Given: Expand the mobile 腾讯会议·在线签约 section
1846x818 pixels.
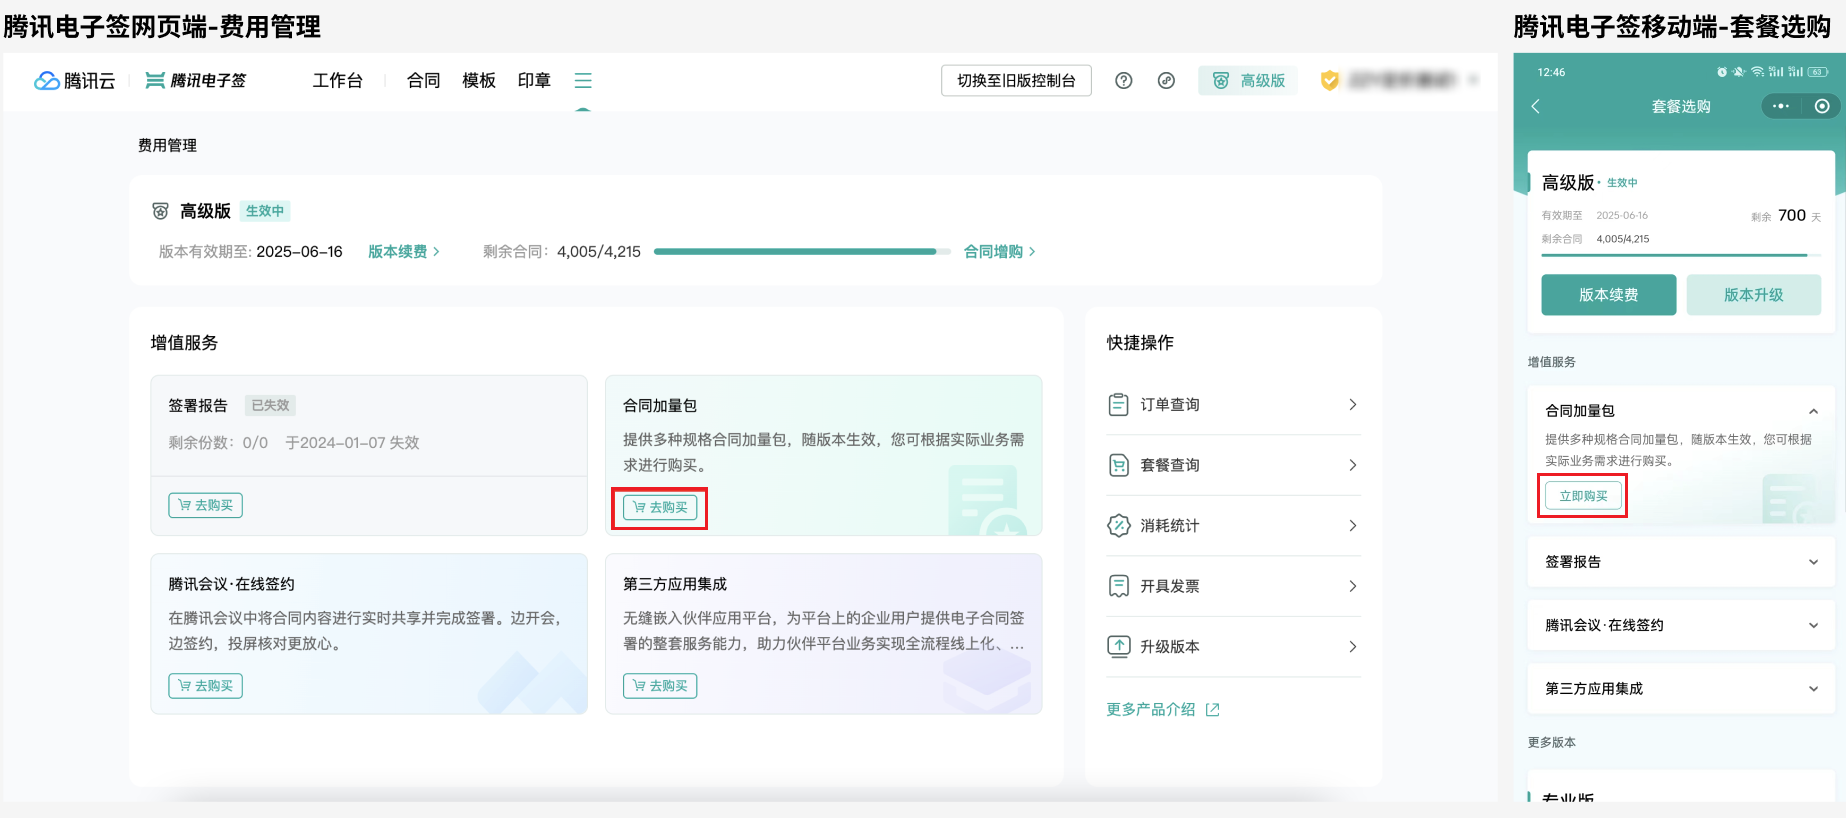Looking at the screenshot, I should [1813, 625].
